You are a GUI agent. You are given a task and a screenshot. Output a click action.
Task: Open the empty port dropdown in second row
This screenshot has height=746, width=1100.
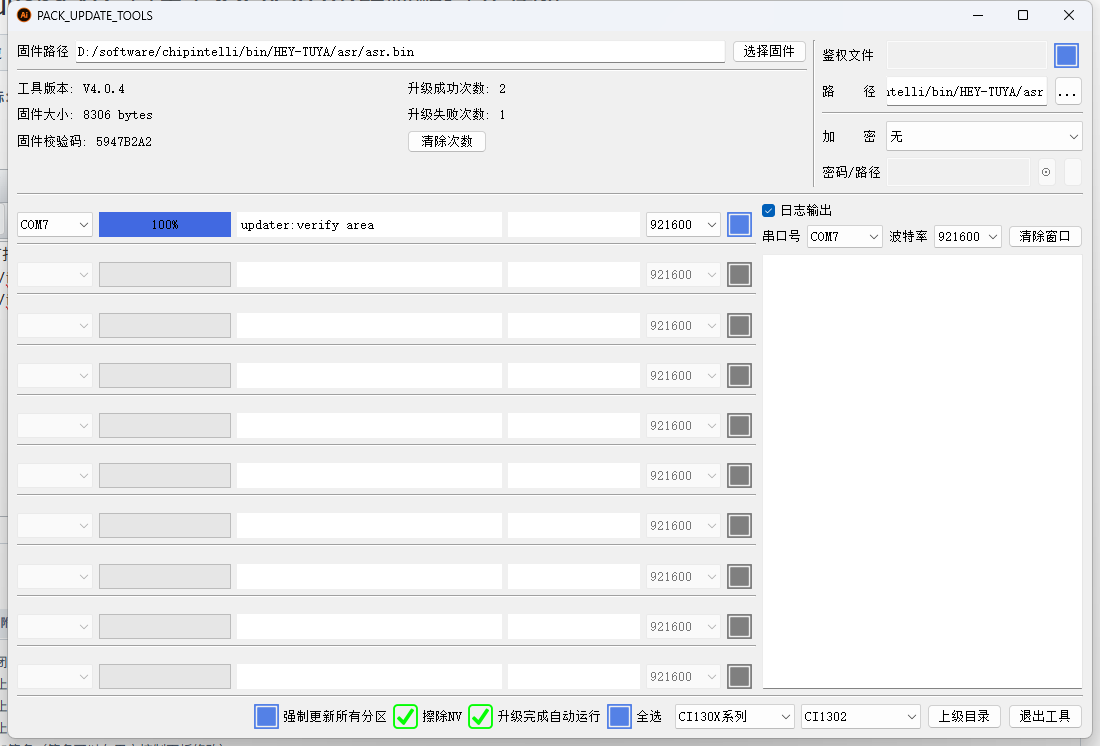(55, 274)
